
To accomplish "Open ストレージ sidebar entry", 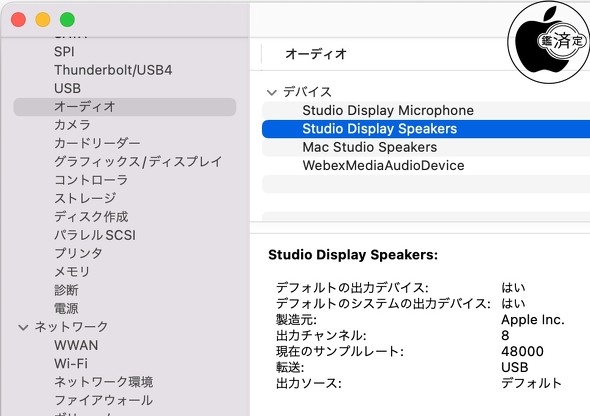I will click(85, 198).
